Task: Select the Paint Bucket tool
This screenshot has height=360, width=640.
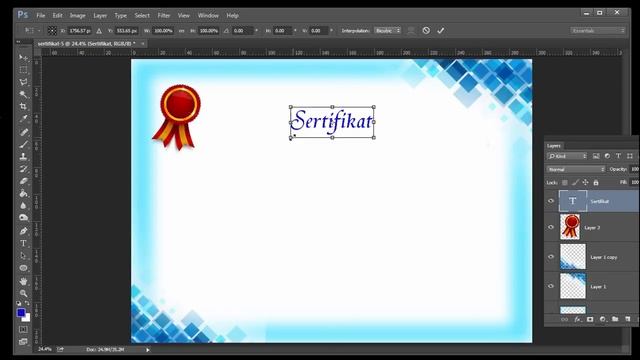Action: coord(23,193)
